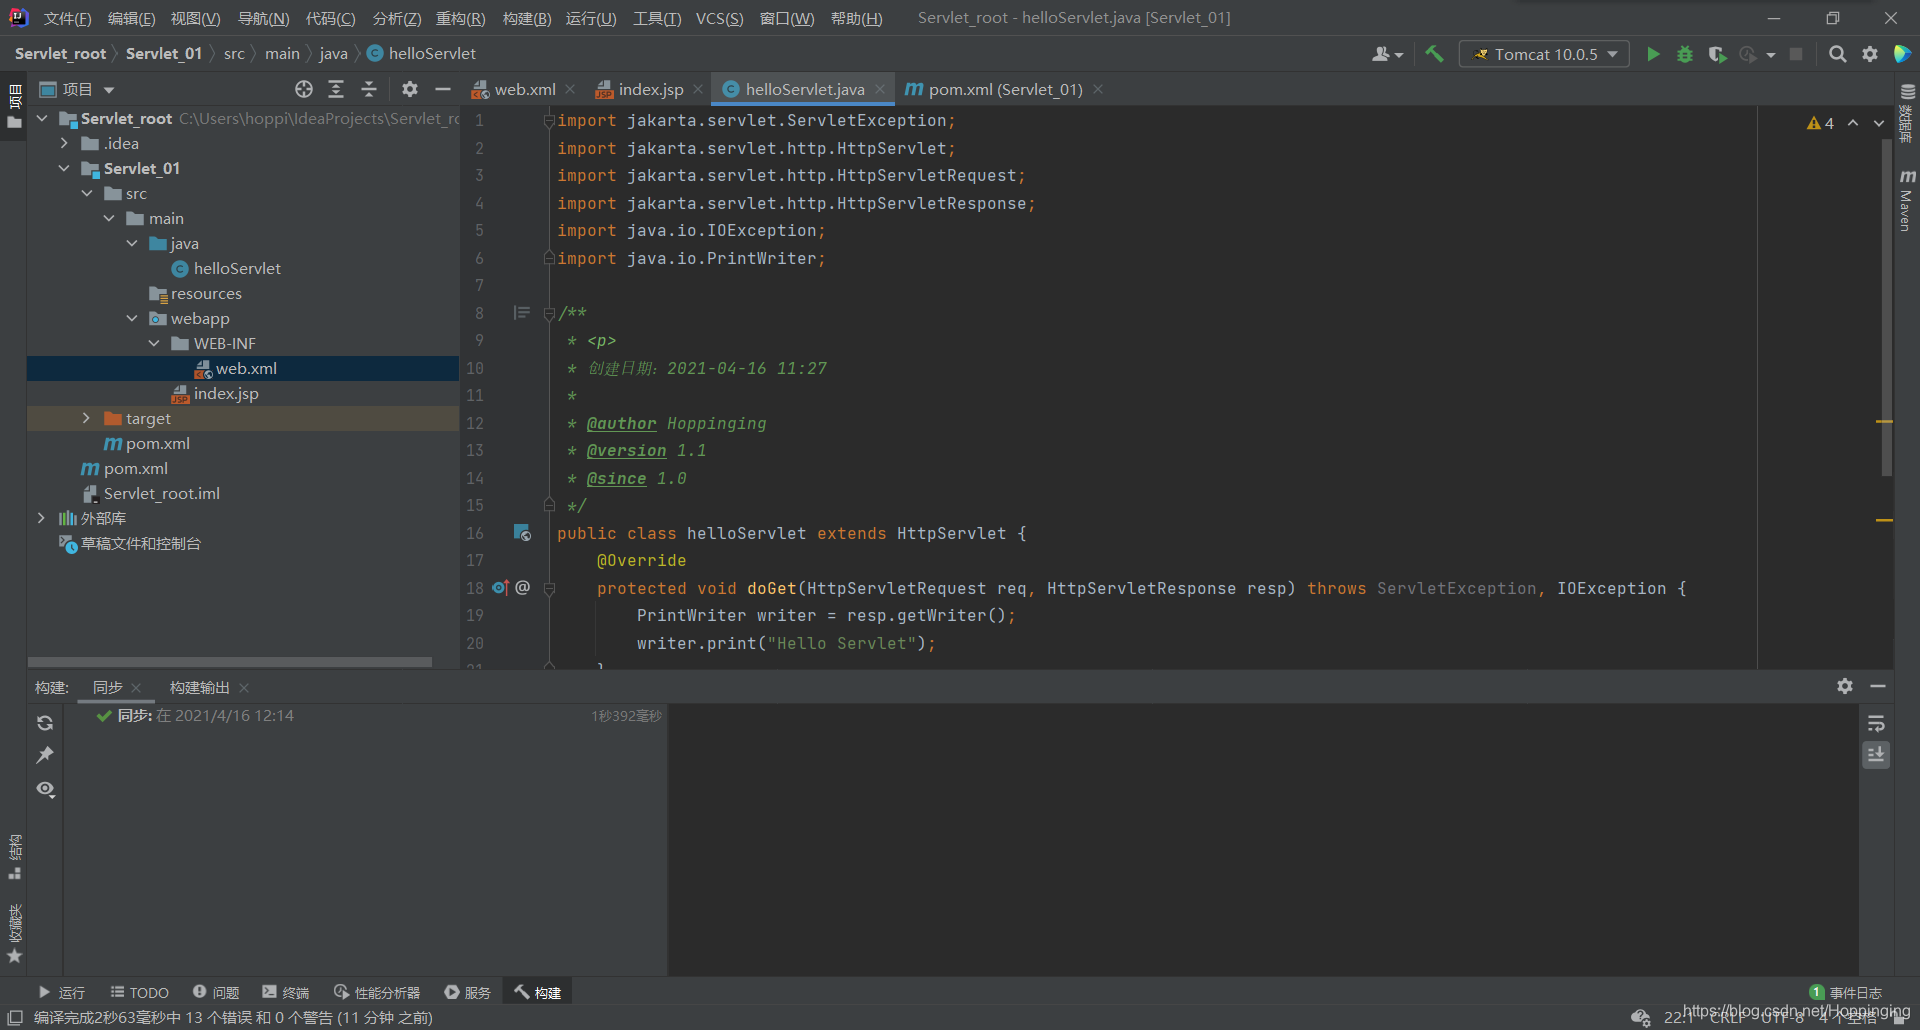
Task: Hide the project panel with minus icon
Action: (443, 89)
